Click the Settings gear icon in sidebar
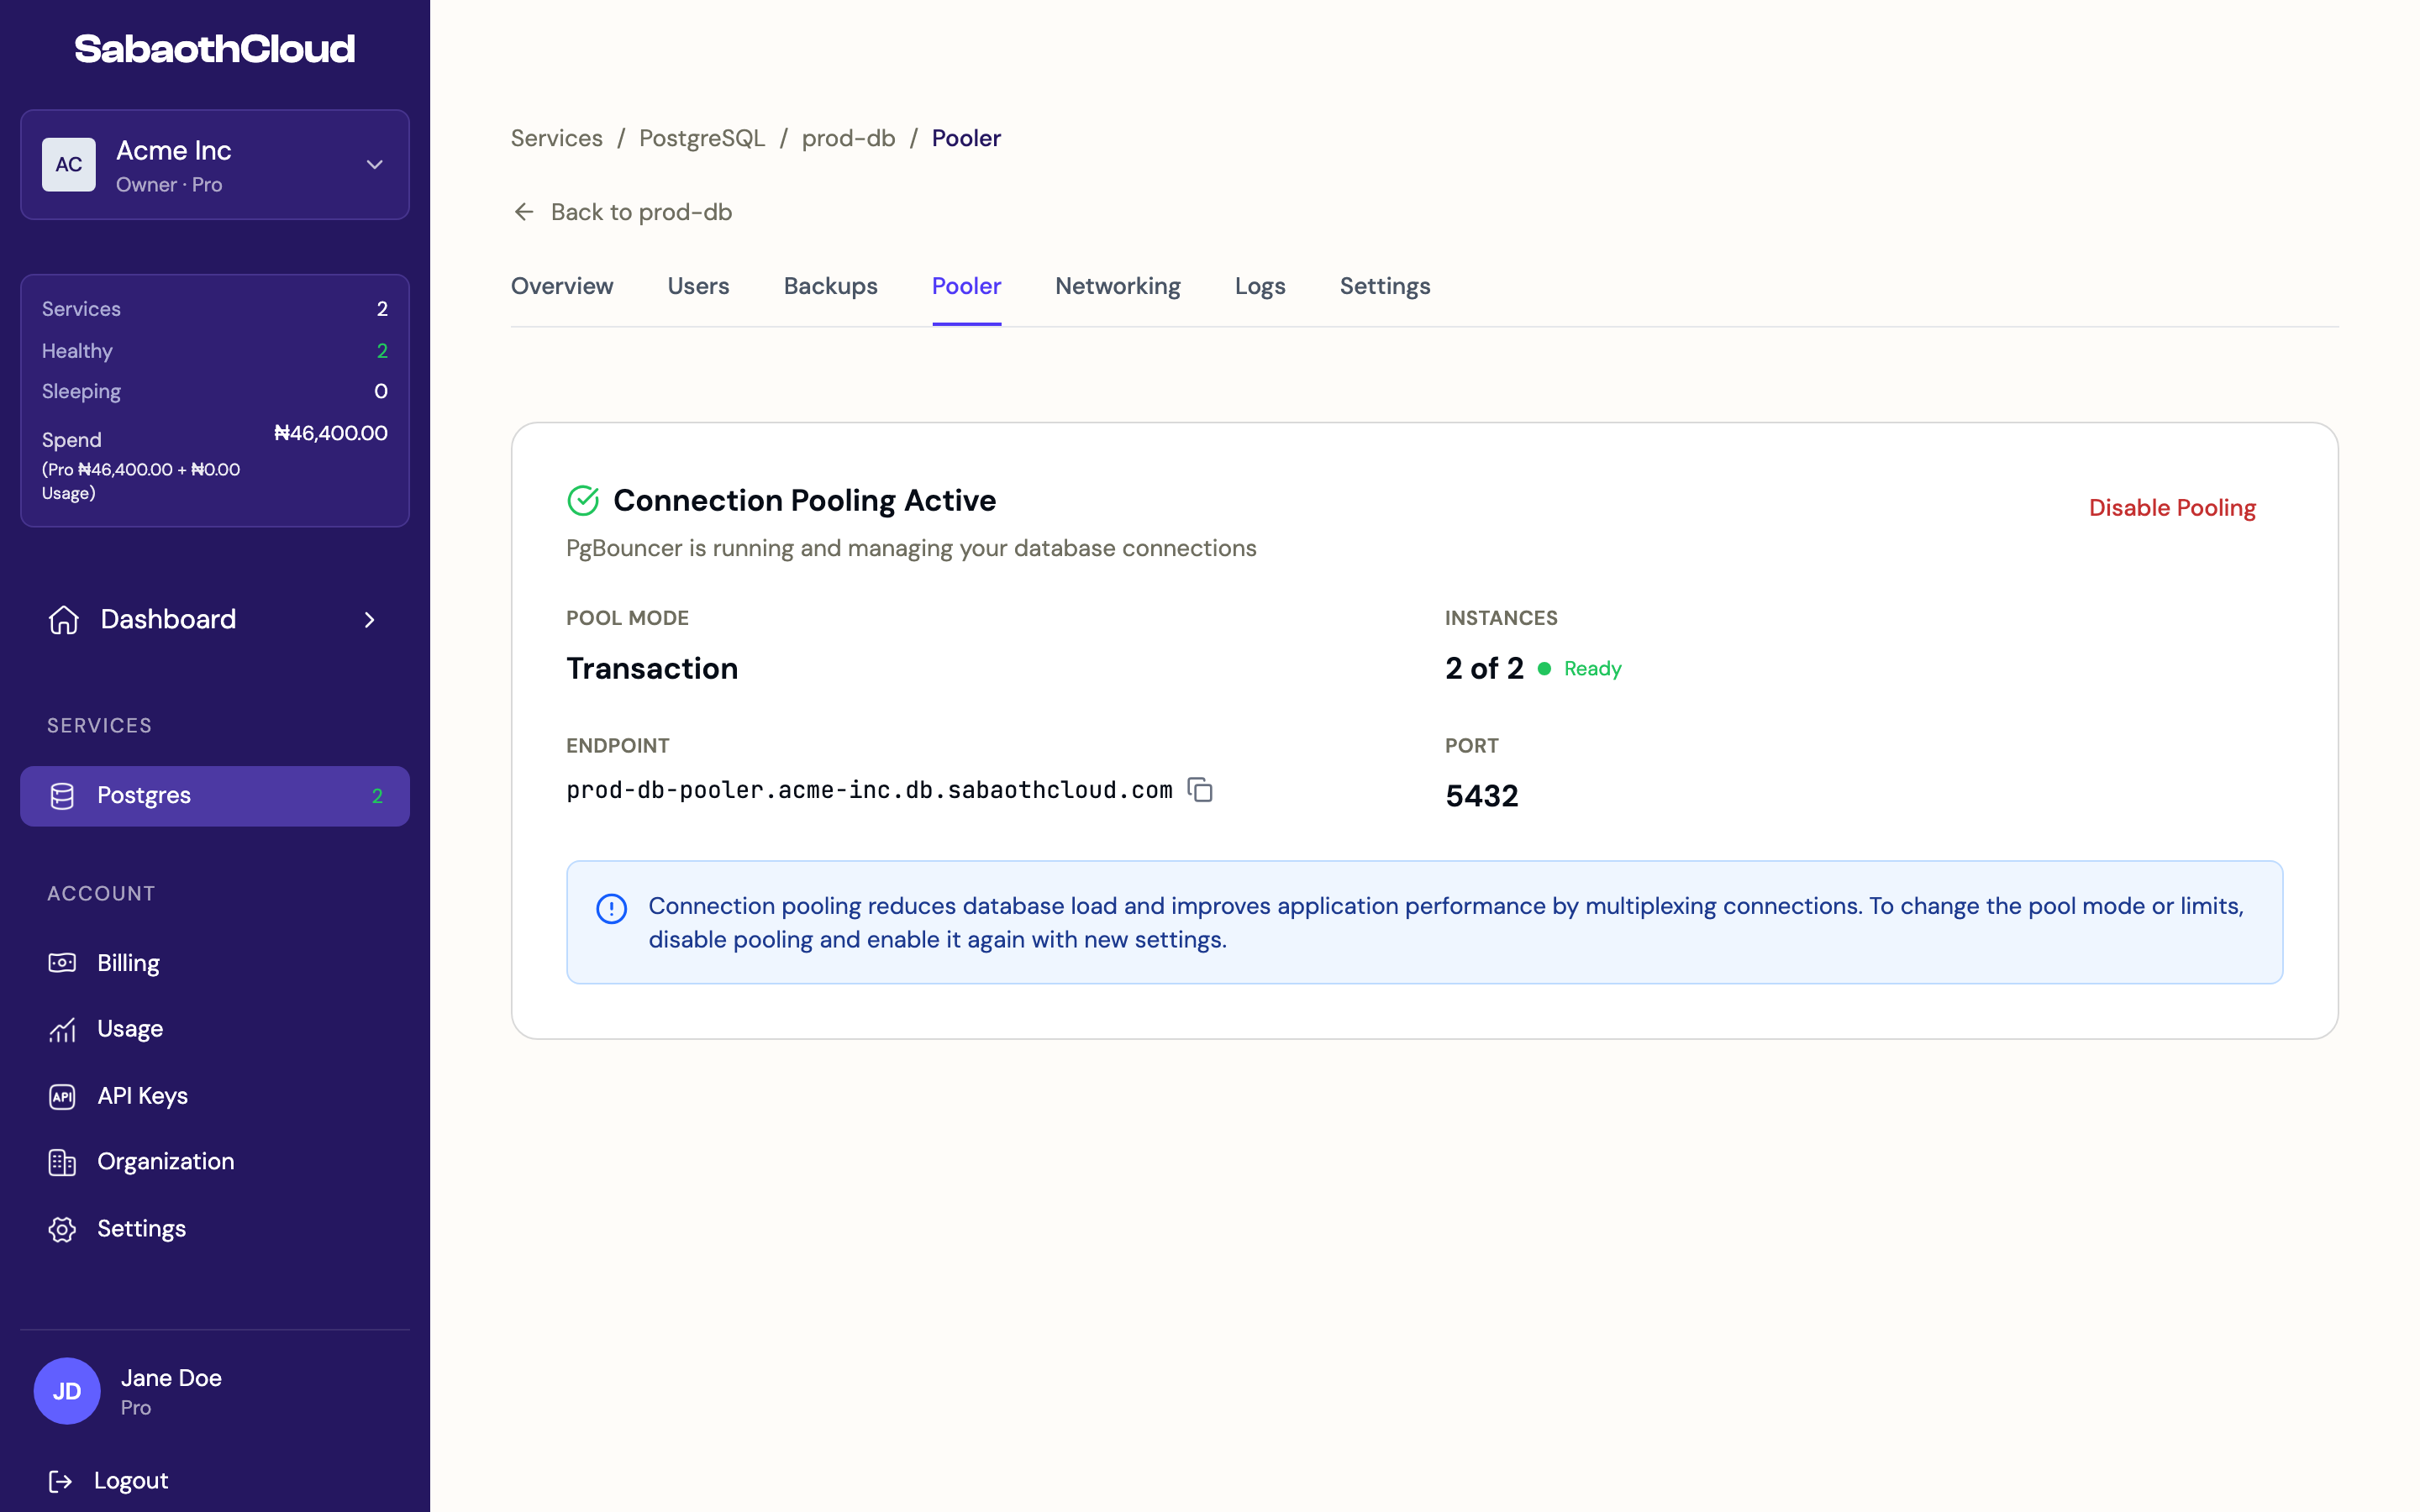This screenshot has height=1512, width=2420. pyautogui.click(x=62, y=1229)
